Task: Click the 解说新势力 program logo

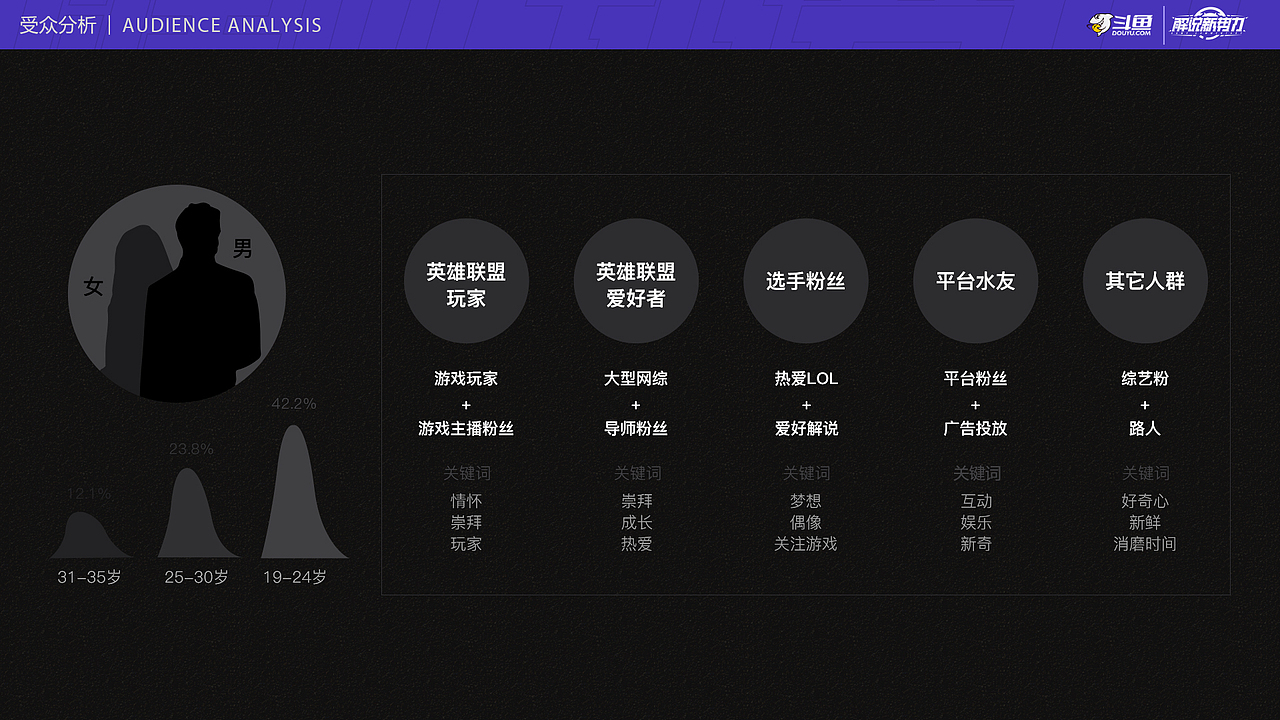Action: click(1209, 24)
